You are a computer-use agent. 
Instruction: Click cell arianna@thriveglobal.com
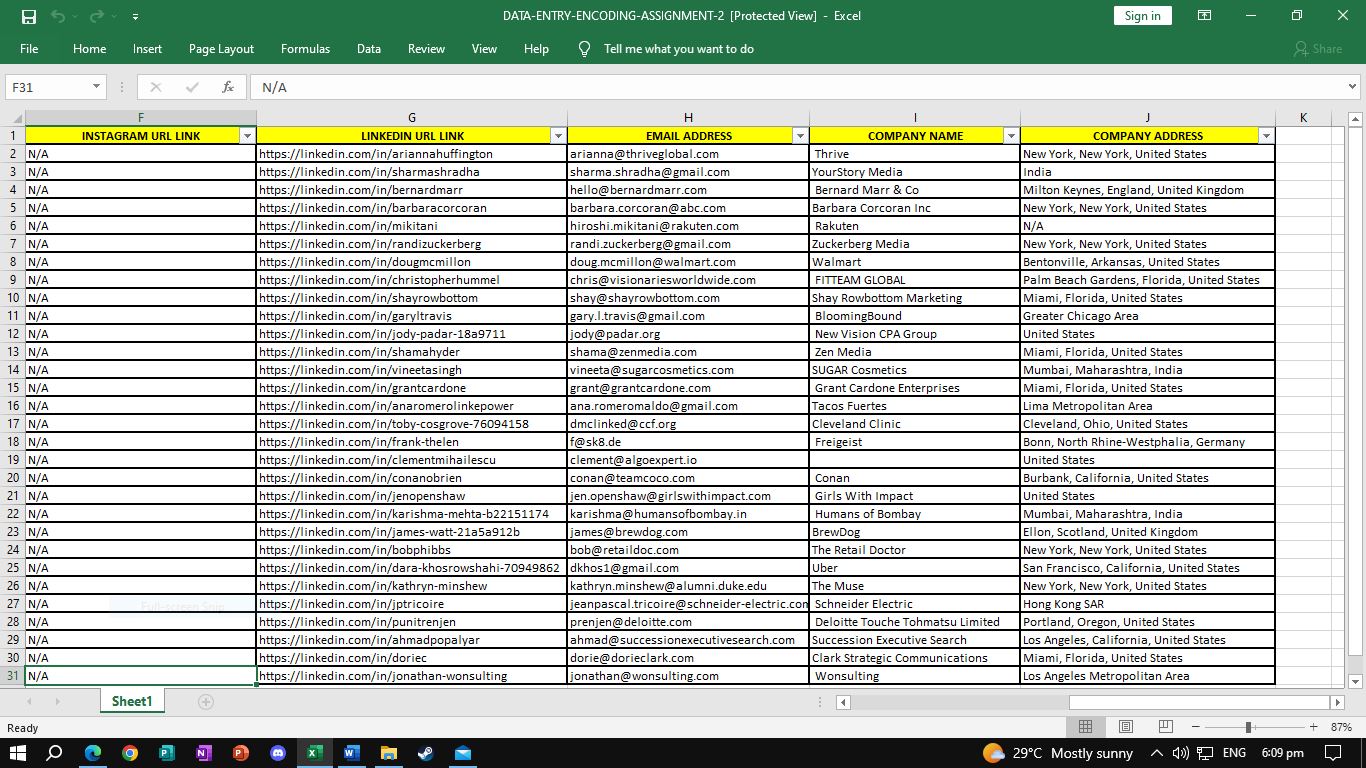point(688,154)
